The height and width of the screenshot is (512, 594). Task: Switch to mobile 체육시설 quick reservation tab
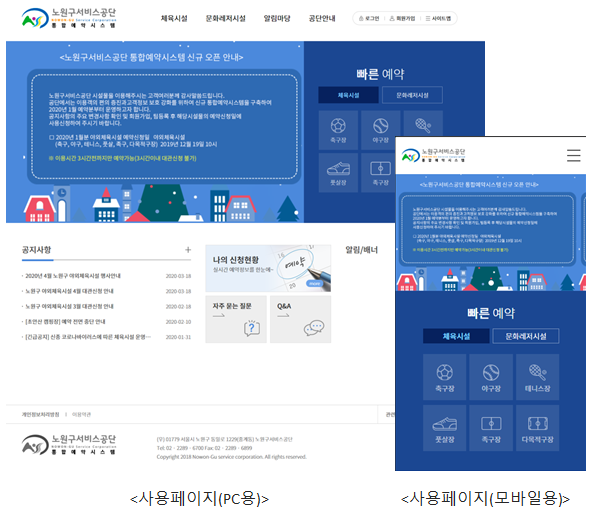pyautogui.click(x=456, y=336)
